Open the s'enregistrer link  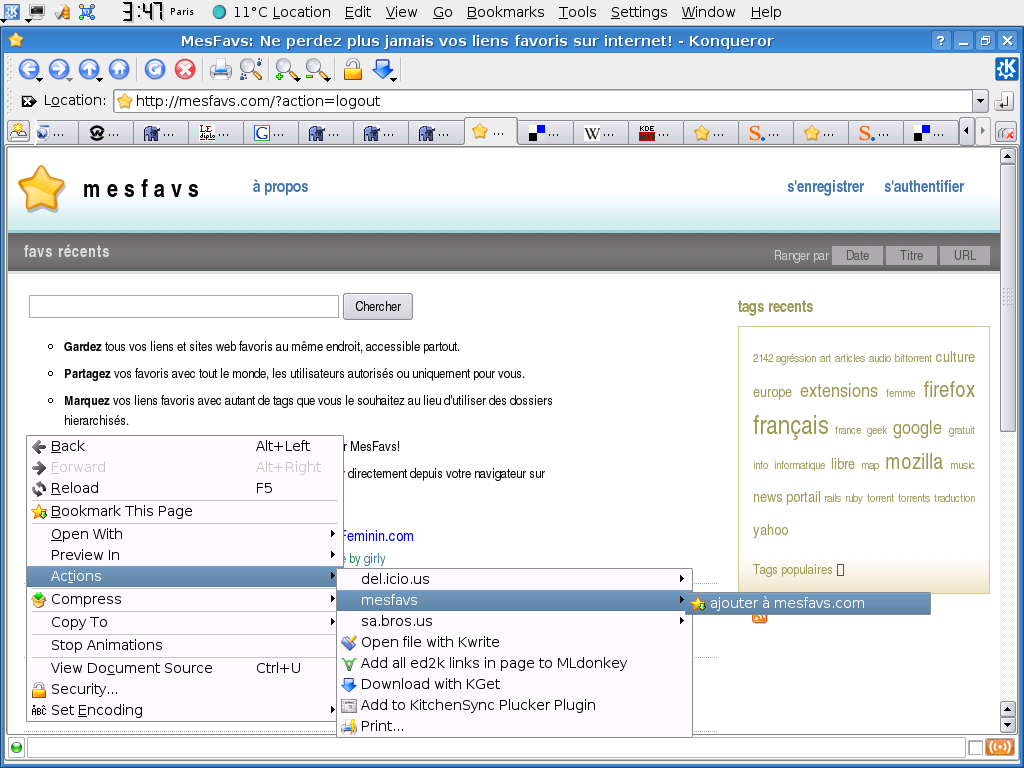tap(825, 187)
